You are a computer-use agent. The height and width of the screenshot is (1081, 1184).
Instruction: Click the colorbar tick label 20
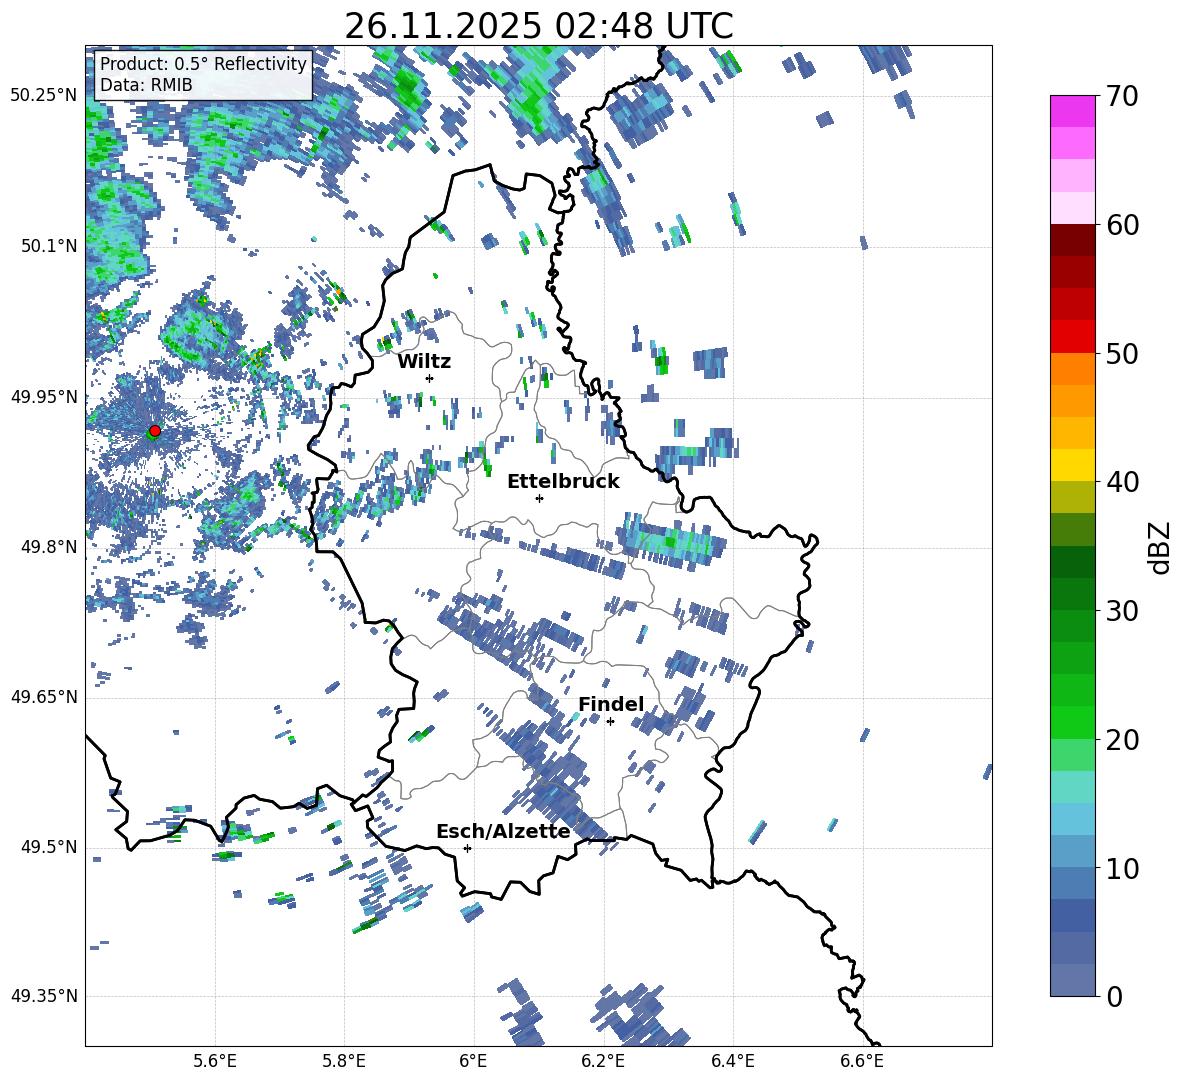point(1122,740)
